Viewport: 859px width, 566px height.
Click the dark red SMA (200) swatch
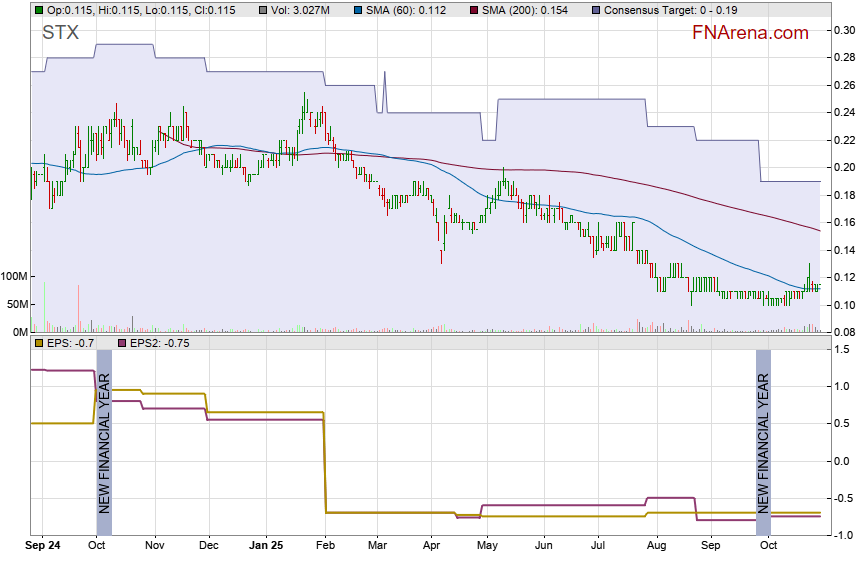[474, 9]
